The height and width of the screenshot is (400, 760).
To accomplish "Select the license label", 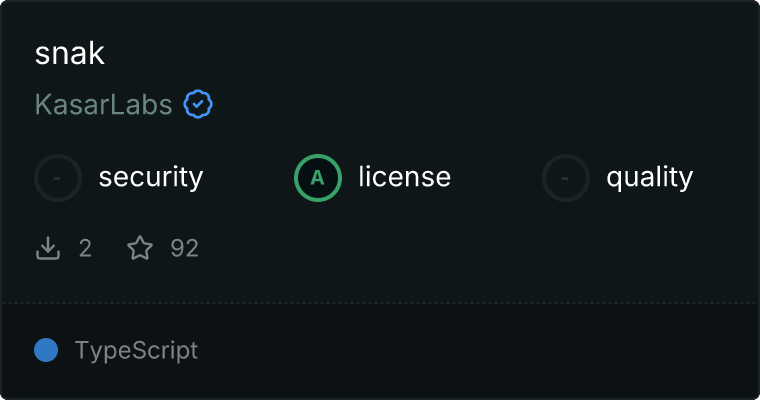I will (405, 176).
